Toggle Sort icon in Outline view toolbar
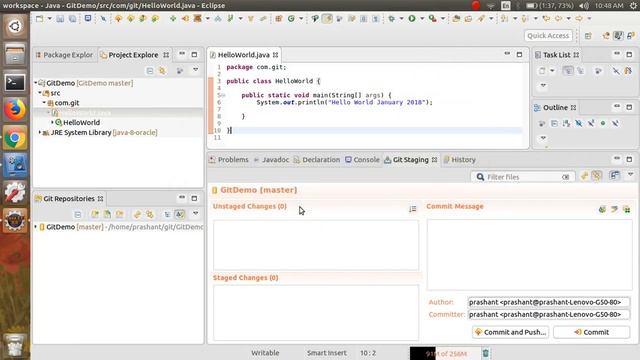The width and height of the screenshot is (640, 360). tap(566, 123)
